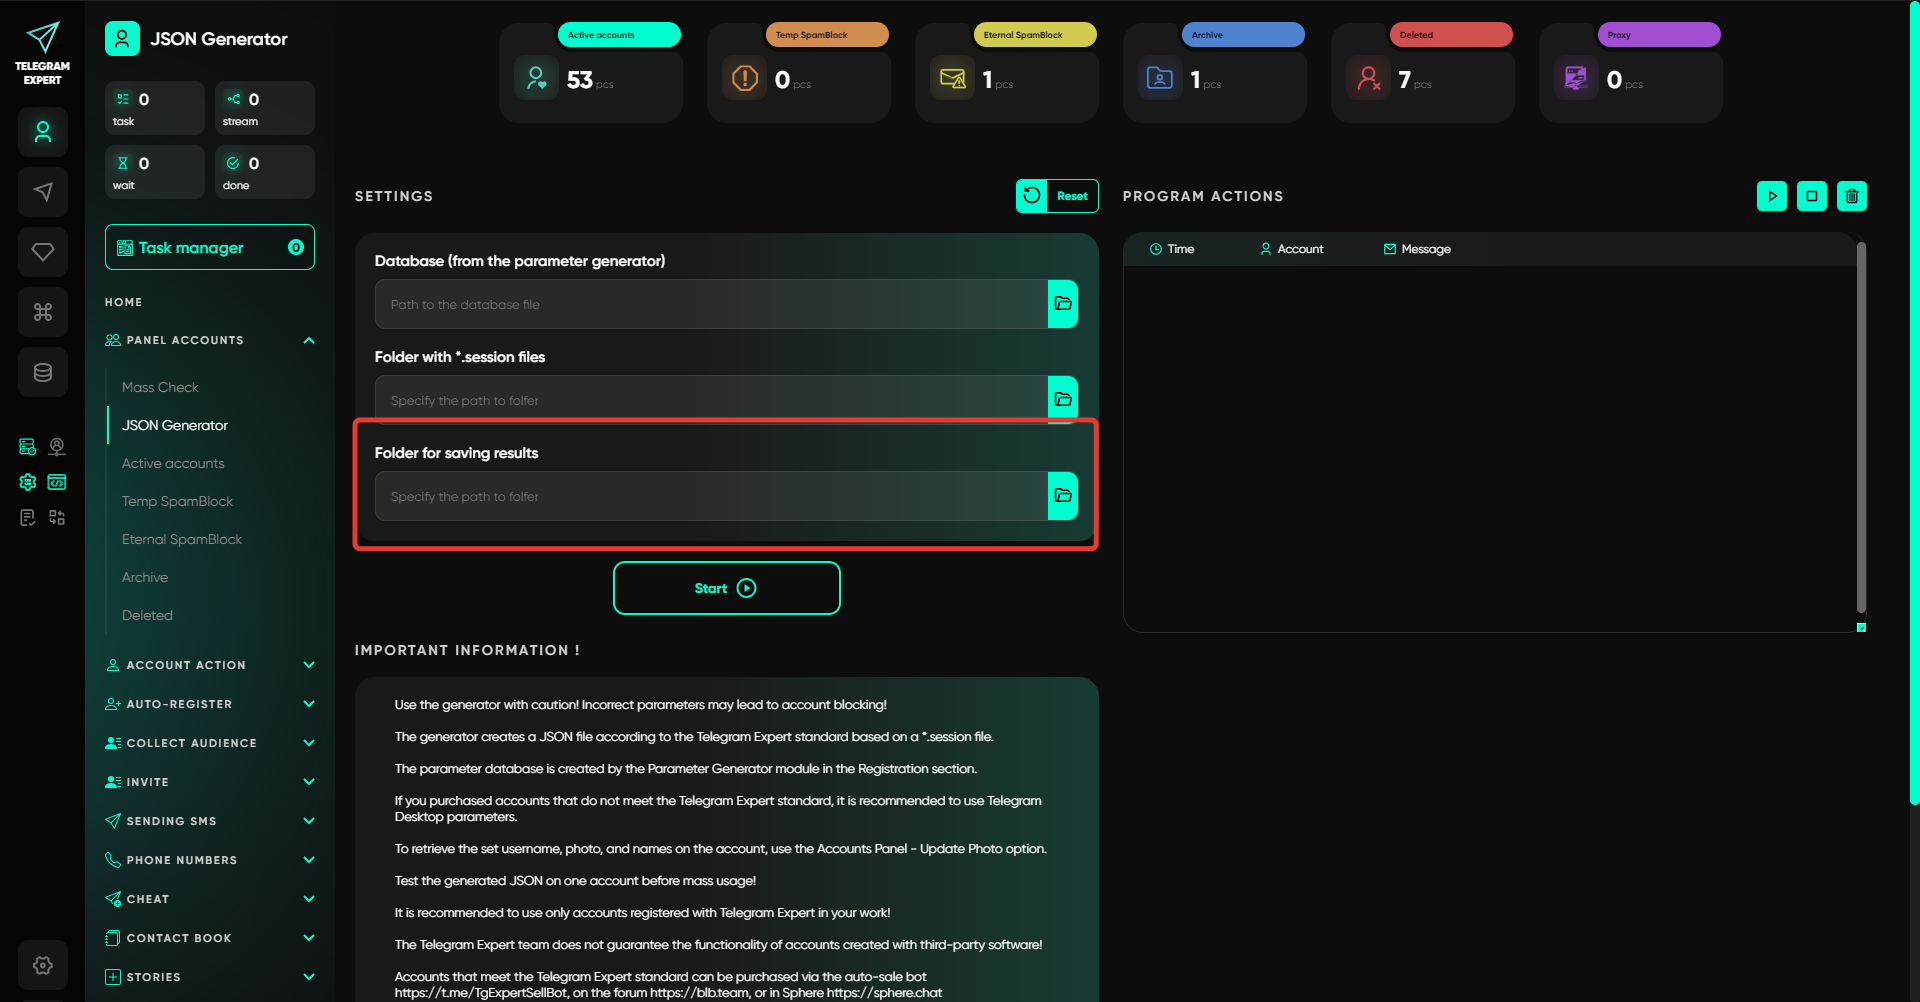Click the database stack icon in sidebar
The width and height of the screenshot is (1920, 1002).
click(42, 372)
